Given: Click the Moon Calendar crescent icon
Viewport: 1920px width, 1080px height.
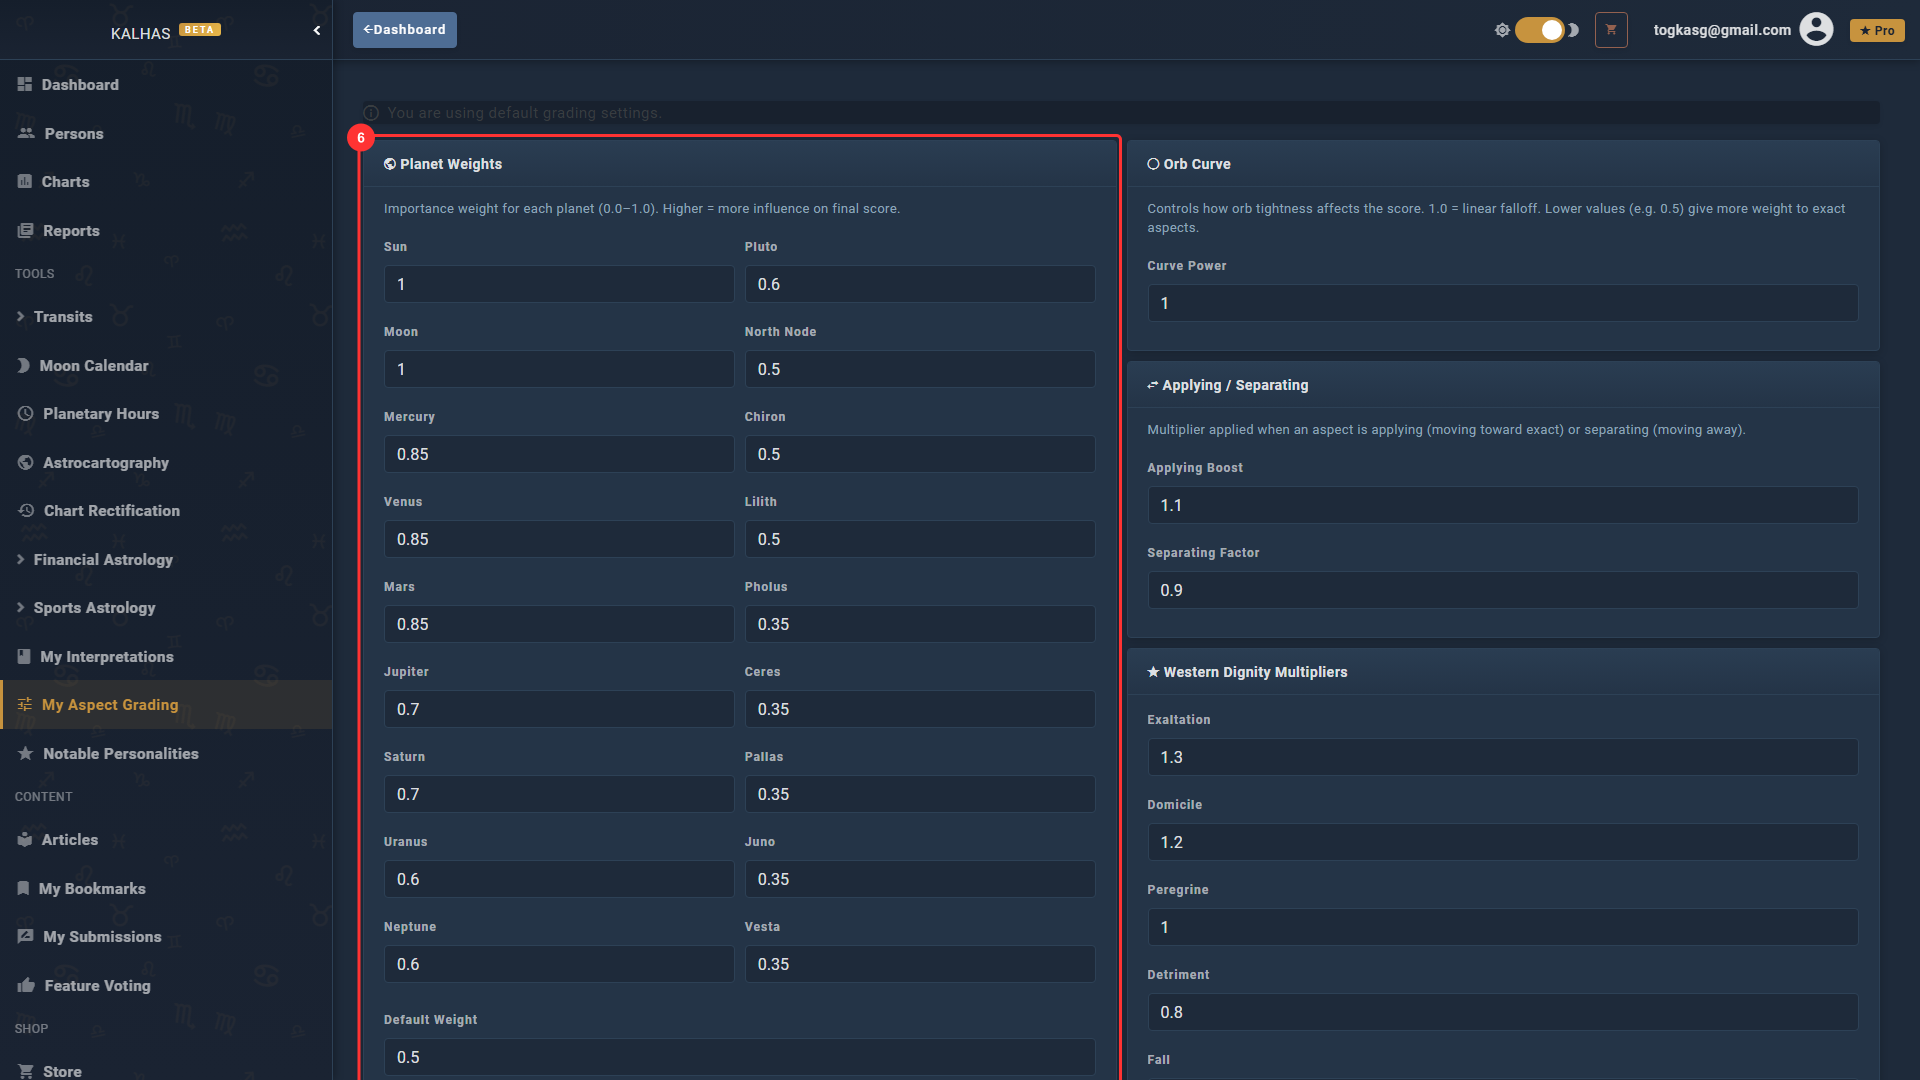Looking at the screenshot, I should [24, 366].
